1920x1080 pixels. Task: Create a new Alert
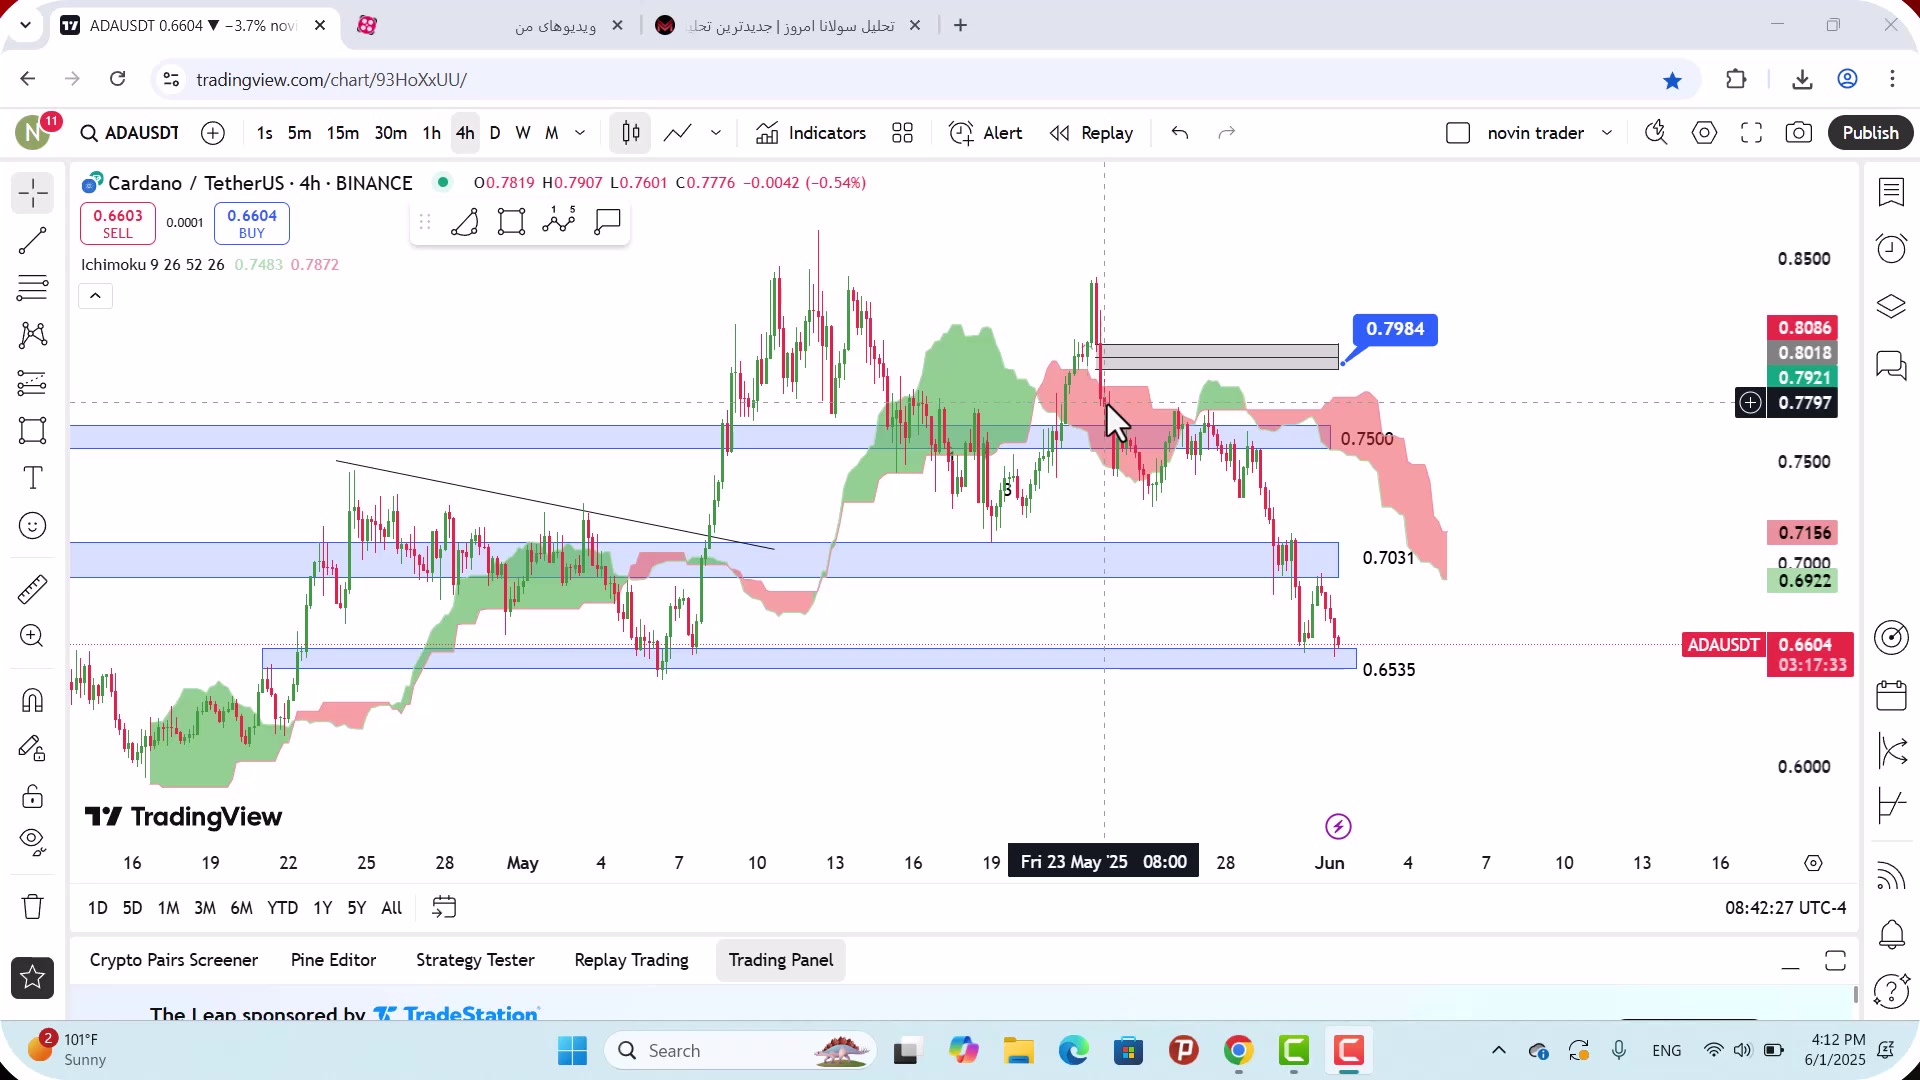coord(985,133)
